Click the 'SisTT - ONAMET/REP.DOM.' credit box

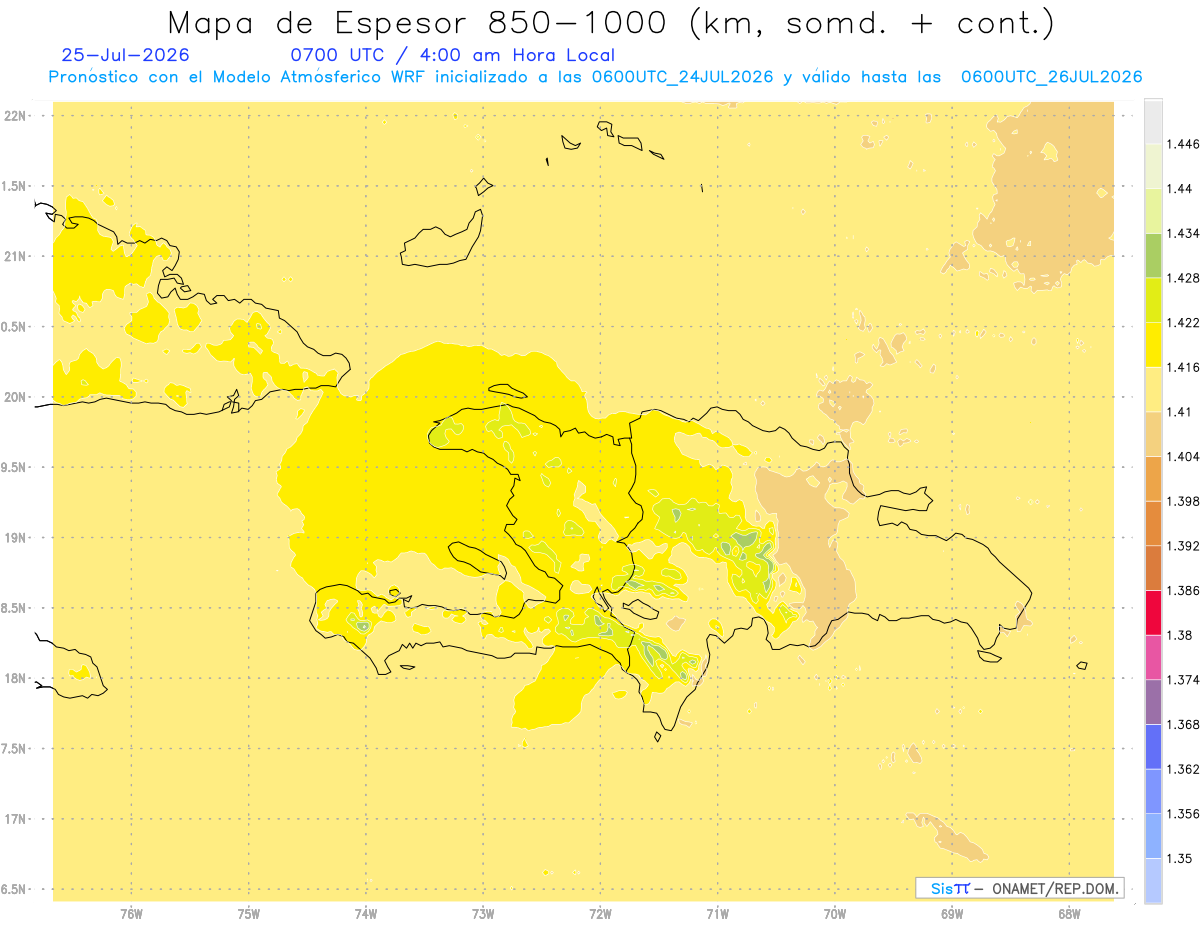pos(1020,888)
